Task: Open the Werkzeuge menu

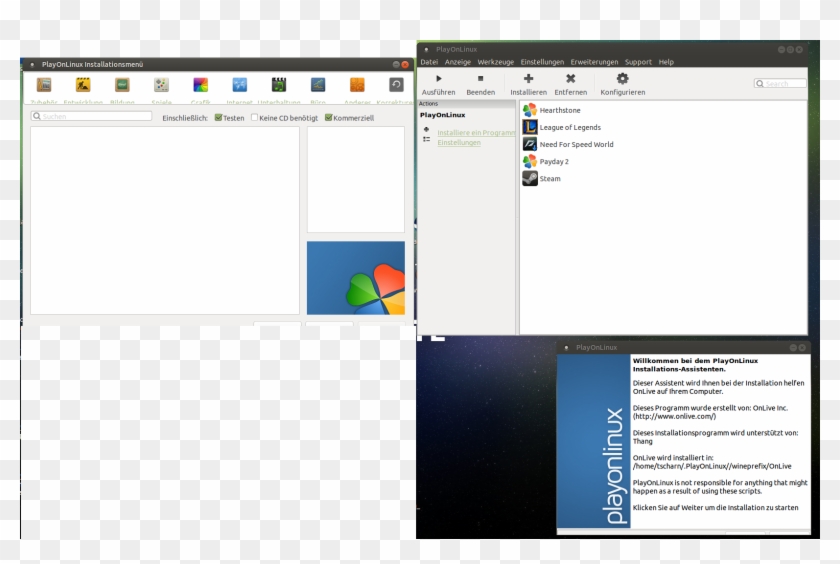Action: pos(496,62)
